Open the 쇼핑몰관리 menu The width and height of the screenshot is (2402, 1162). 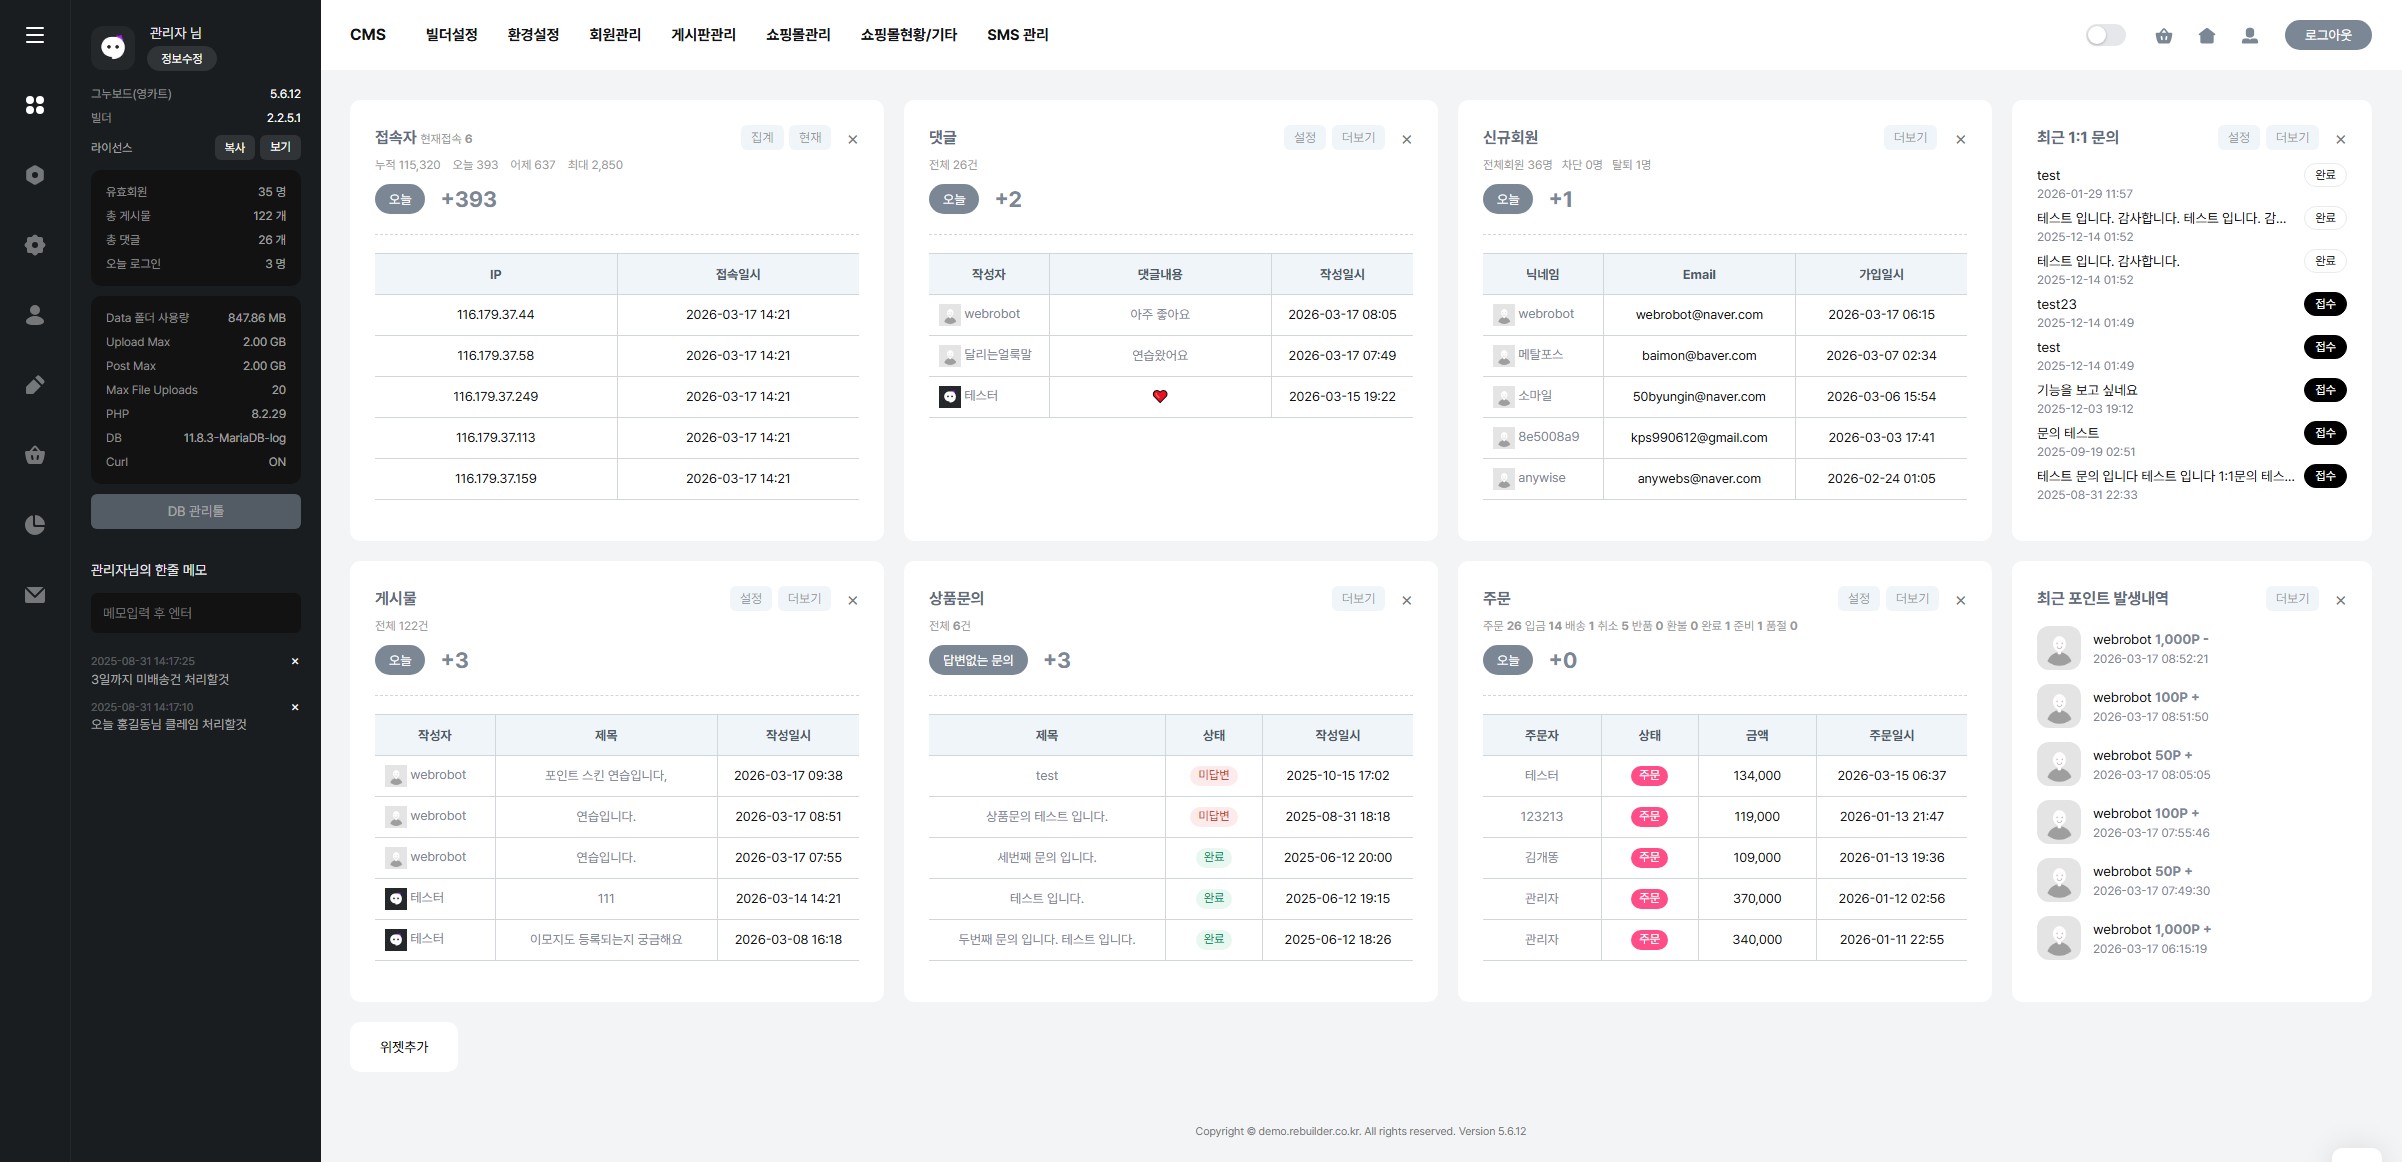coord(798,35)
